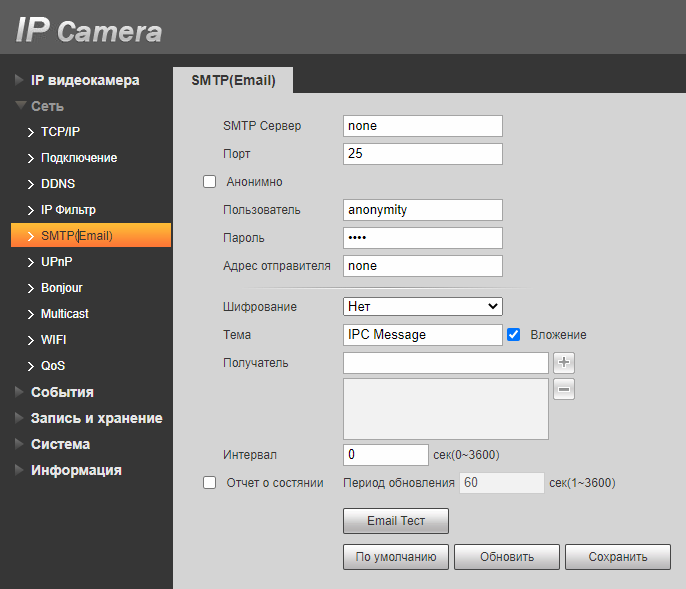The height and width of the screenshot is (589, 686).
Task: Click the Email Тест button
Action: coord(396,521)
